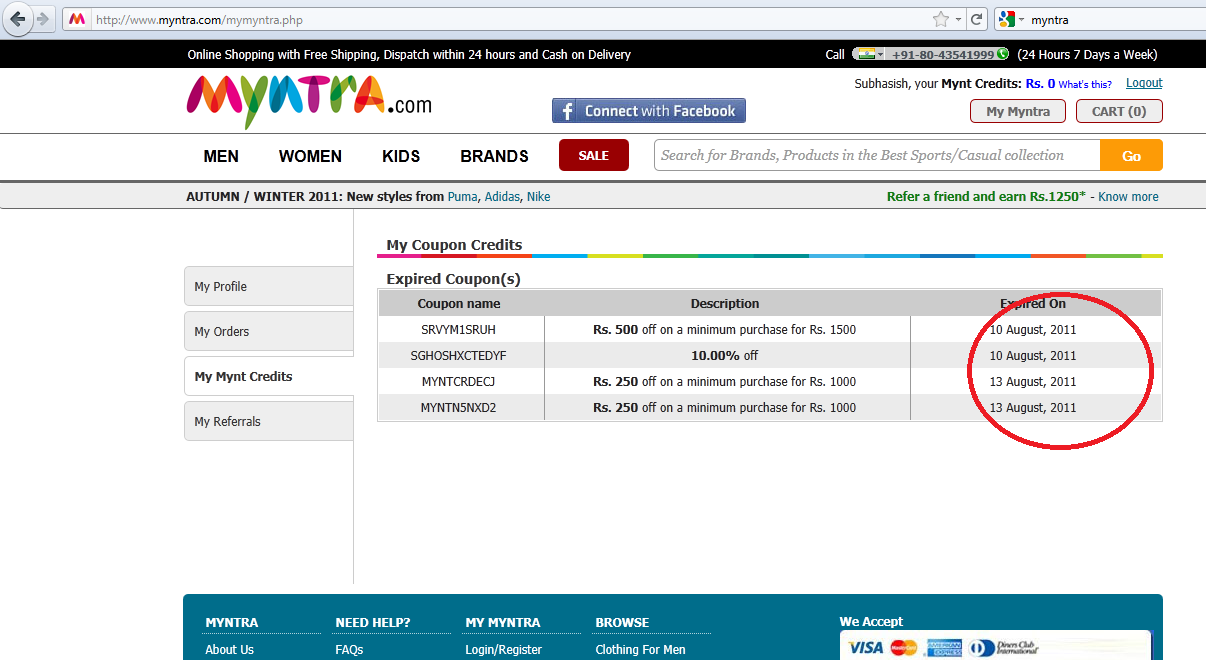
Task: Open the Myntra.com logo homepage
Action: [x=309, y=100]
